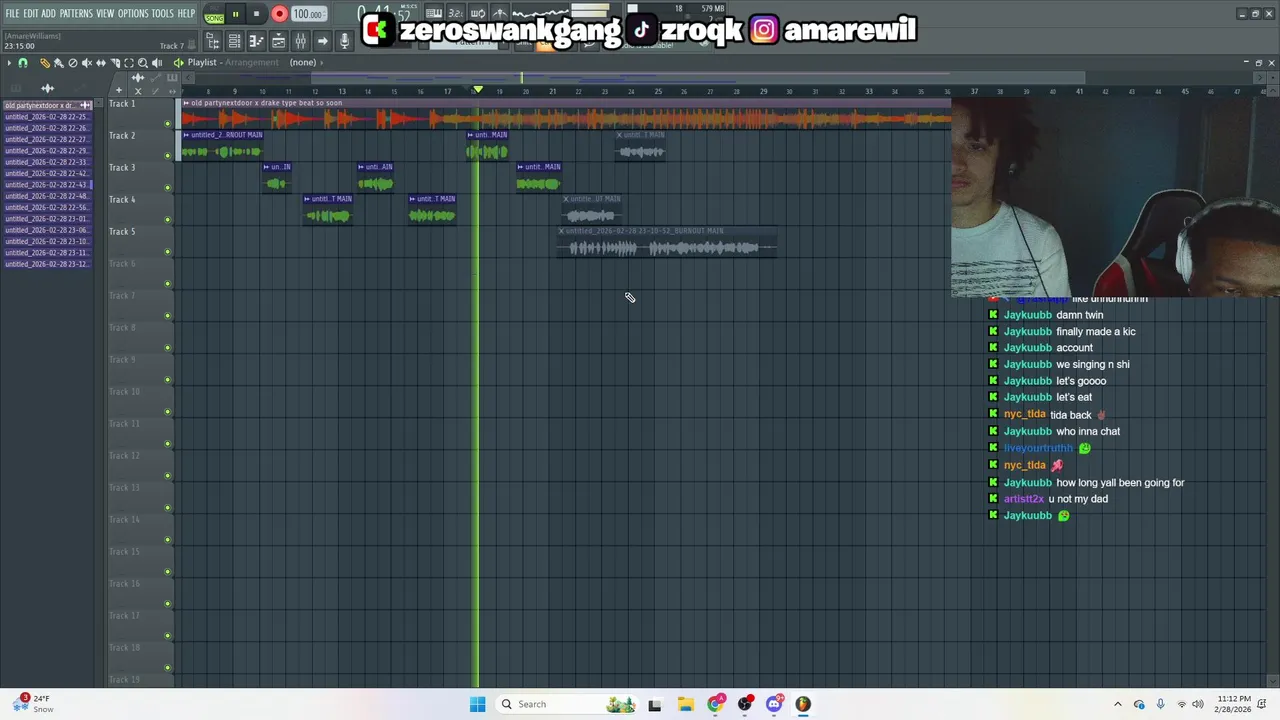Open the Piano roll from toolbar
This screenshot has height=720, width=1280.
point(256,41)
